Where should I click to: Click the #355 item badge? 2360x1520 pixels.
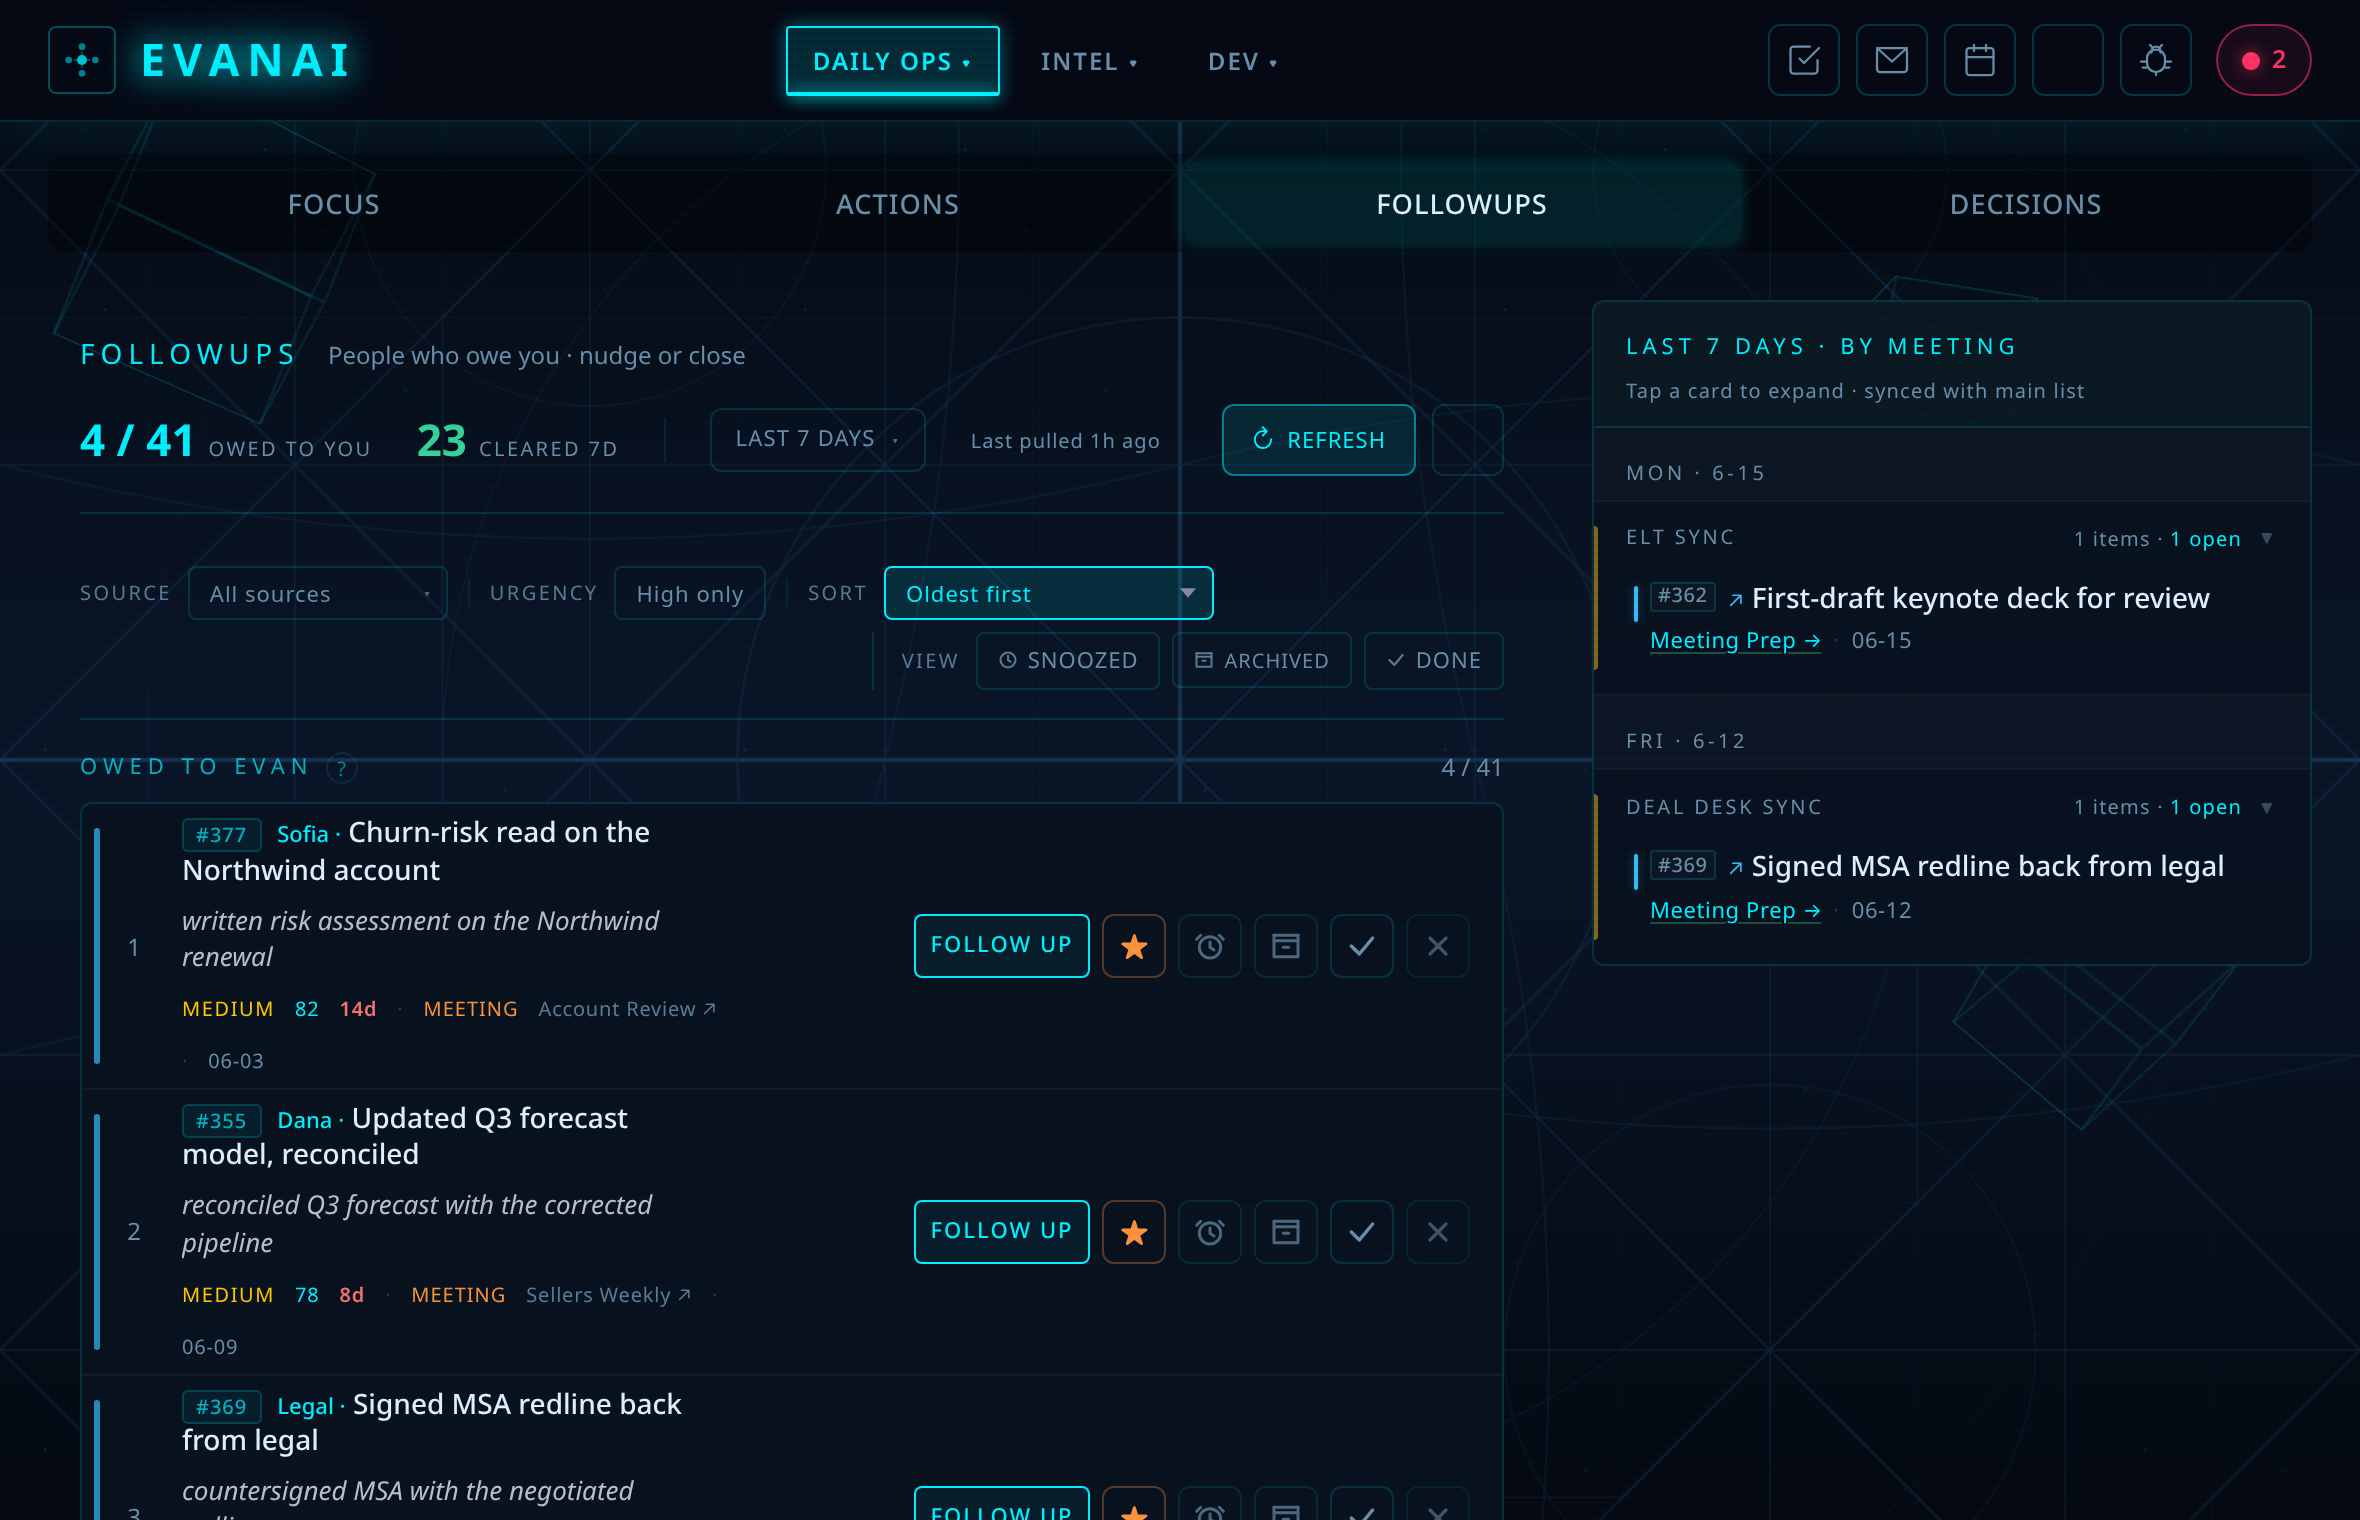coord(221,1121)
